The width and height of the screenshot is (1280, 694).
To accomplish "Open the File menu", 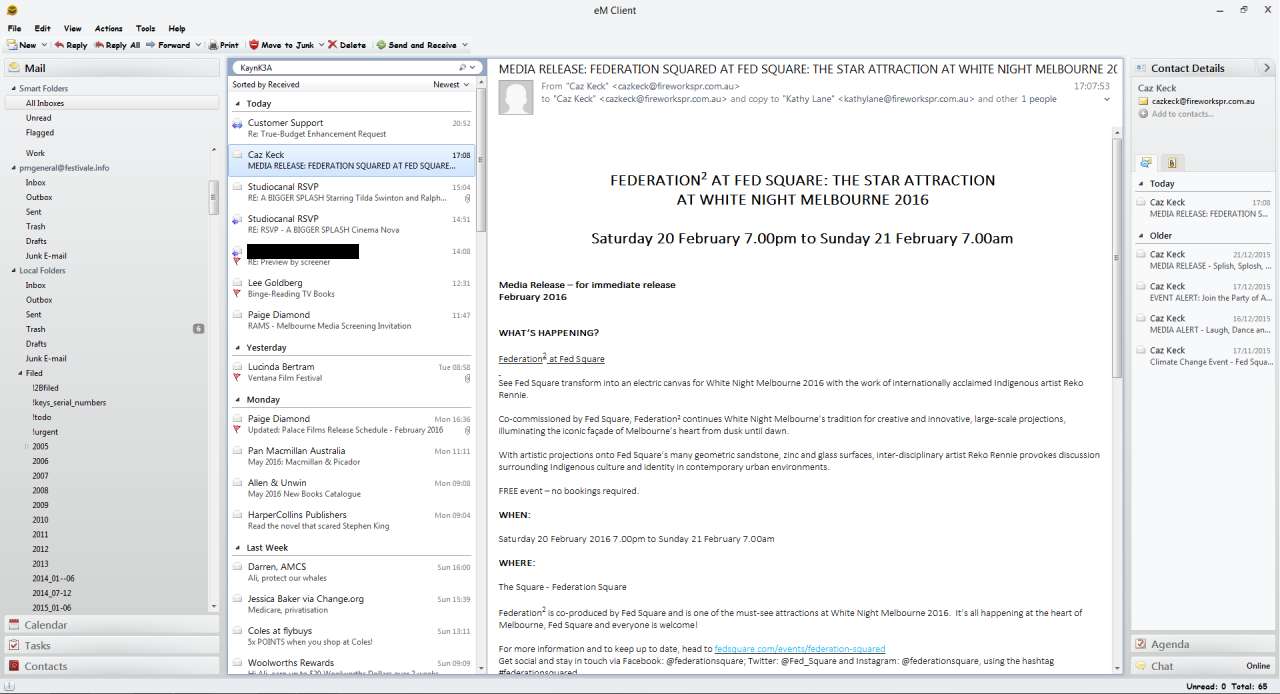I will coord(14,29).
